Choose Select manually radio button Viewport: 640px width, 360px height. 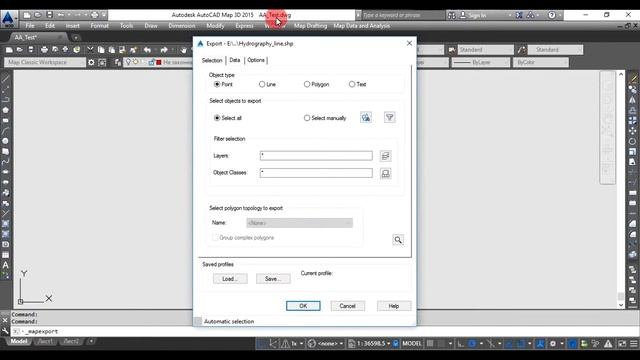[307, 118]
